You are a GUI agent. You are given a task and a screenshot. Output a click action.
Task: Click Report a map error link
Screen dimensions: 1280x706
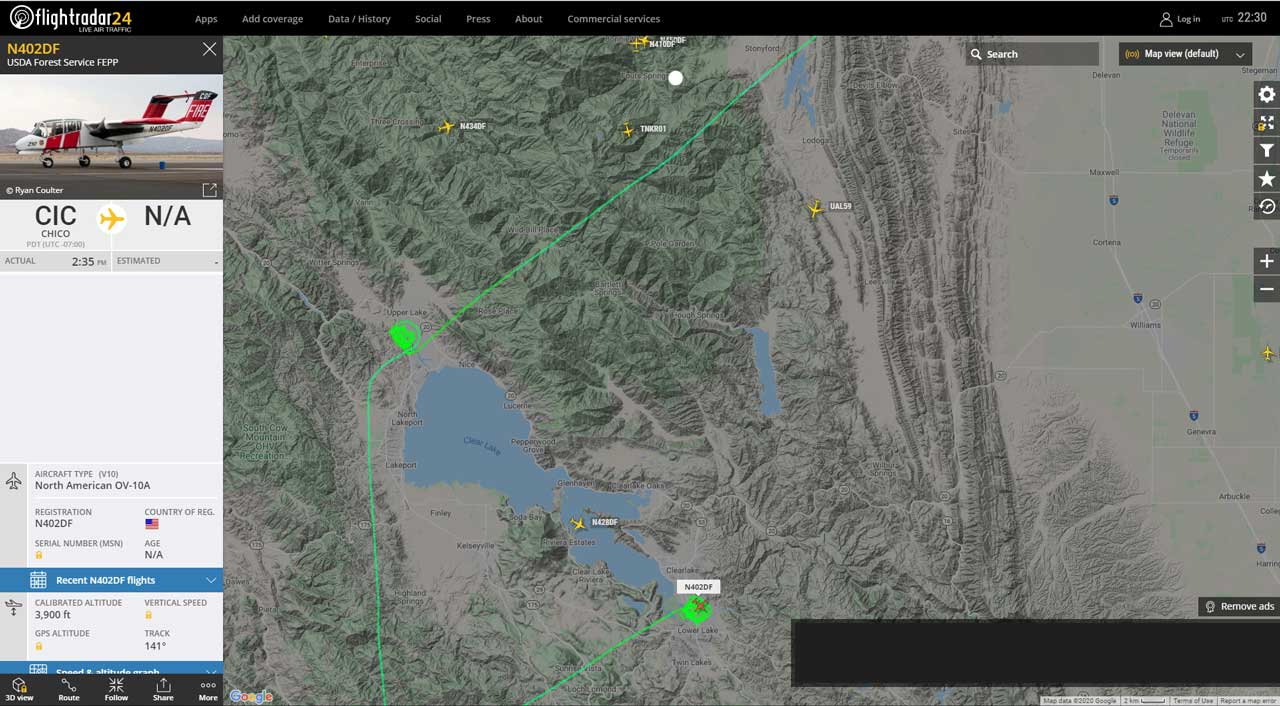1246,701
